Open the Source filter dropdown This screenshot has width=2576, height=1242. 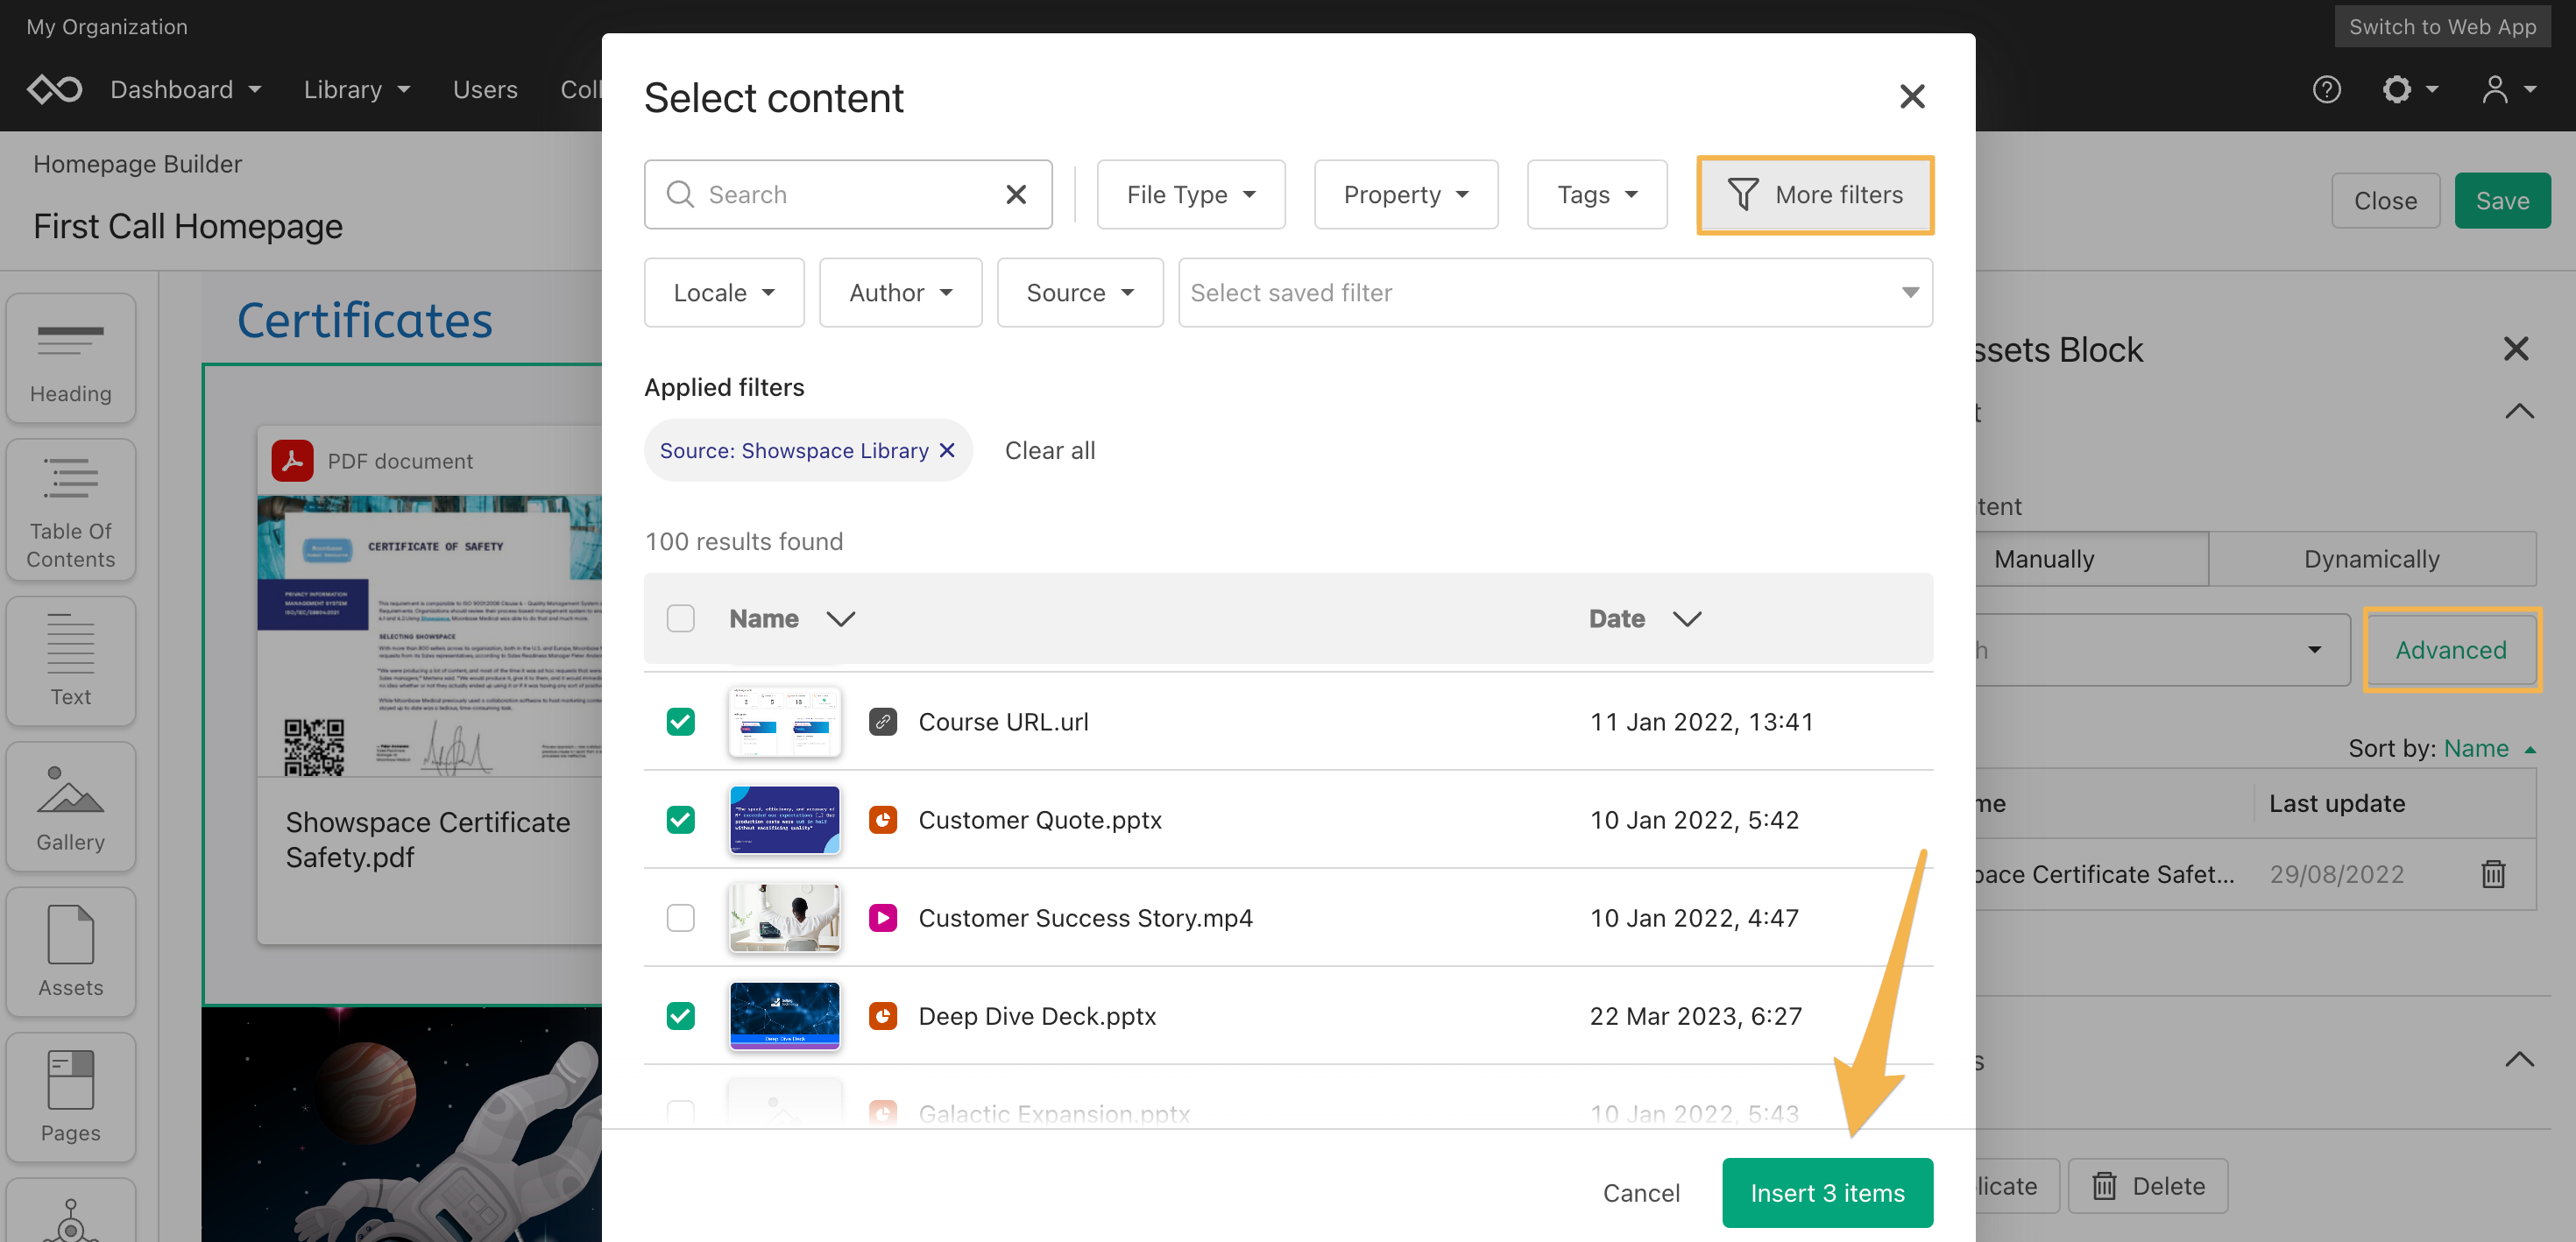[1079, 292]
